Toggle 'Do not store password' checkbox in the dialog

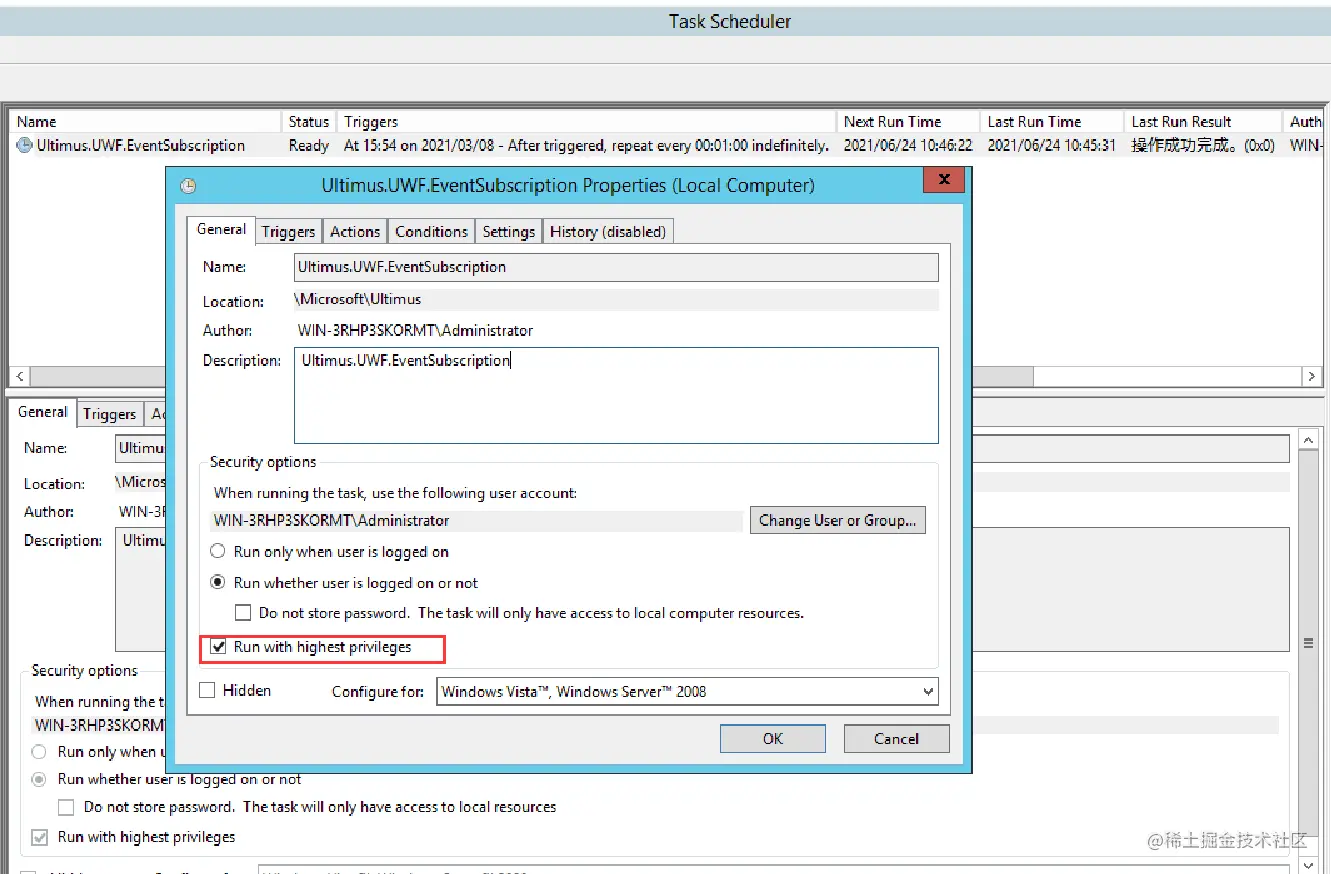(242, 612)
